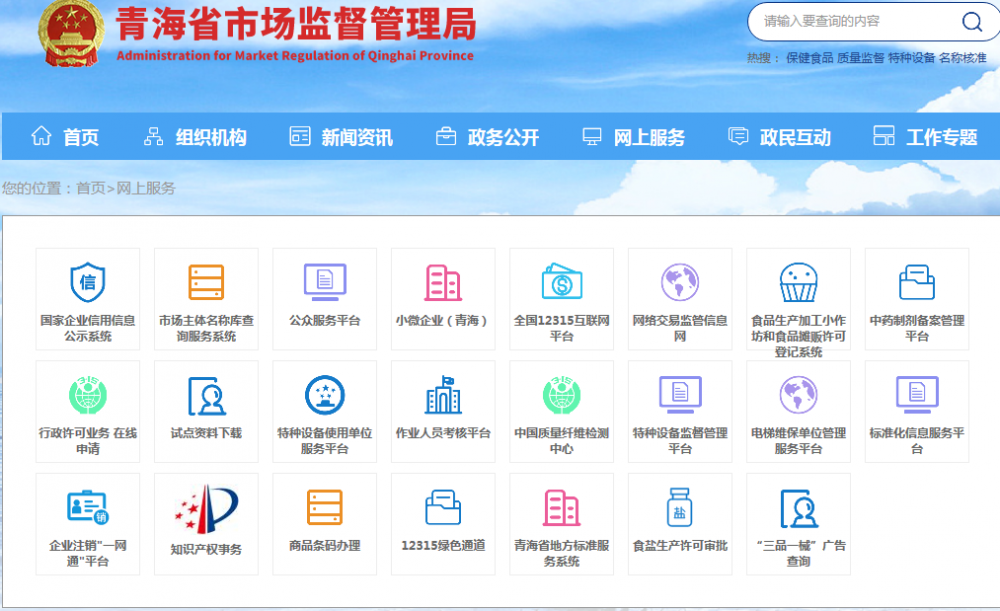The width and height of the screenshot is (1000, 611).
Task: Go to 政民互动 in navigation bar
Action: click(x=779, y=137)
